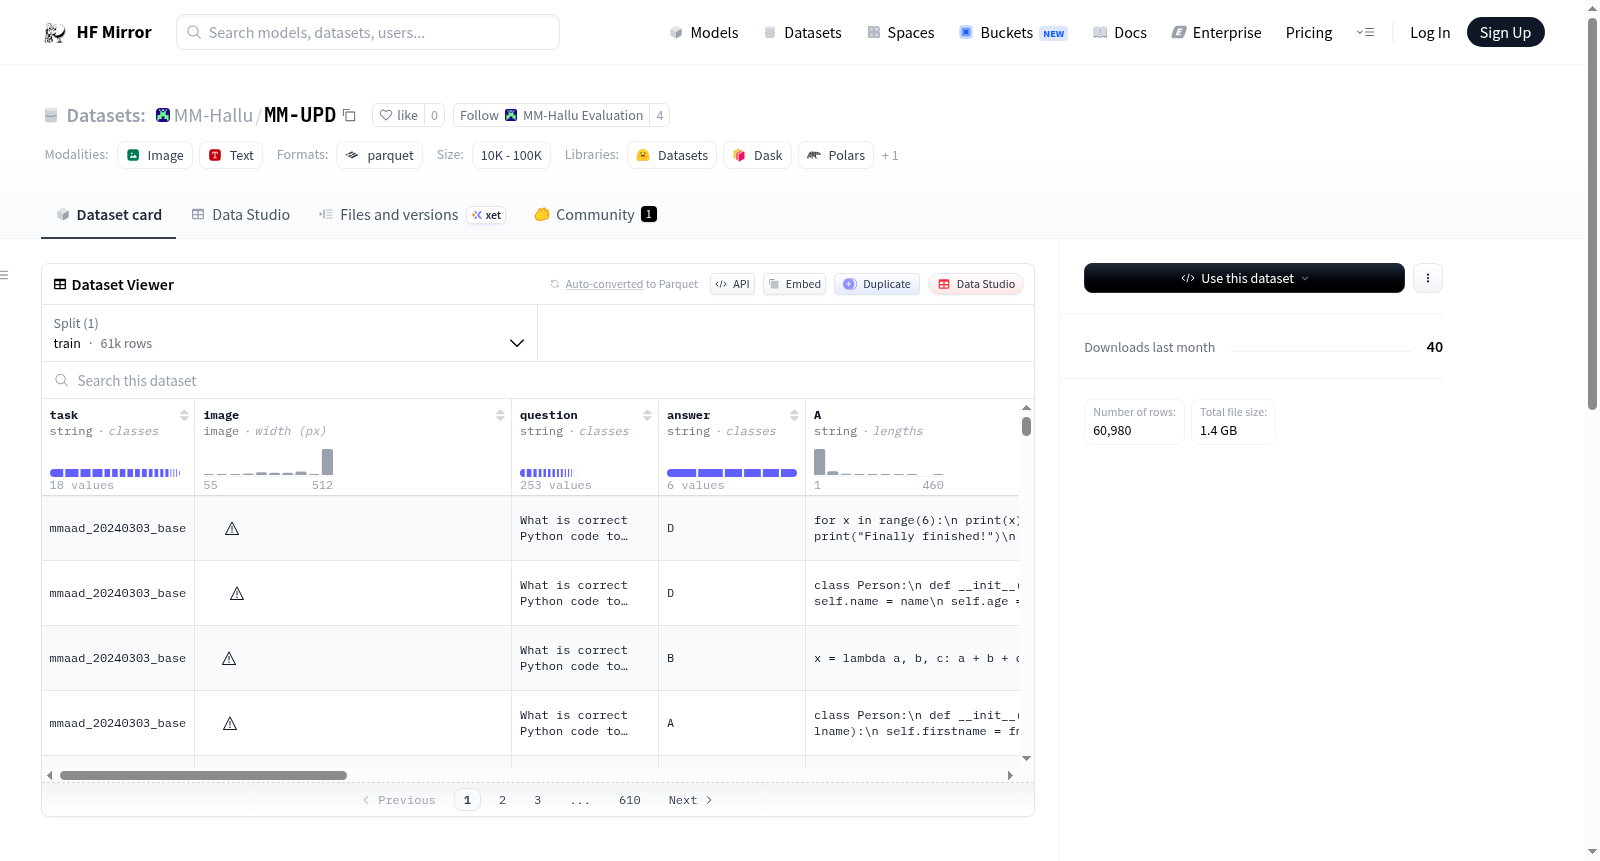Click the Duplicate button
Image resolution: width=1600 pixels, height=861 pixels.
pyautogui.click(x=877, y=284)
